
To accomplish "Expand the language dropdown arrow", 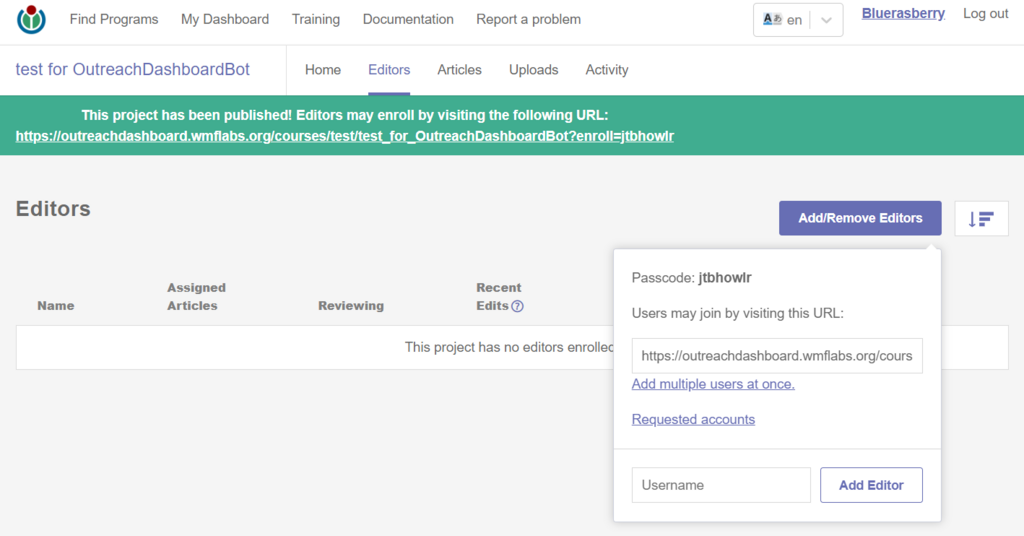I will (x=826, y=20).
